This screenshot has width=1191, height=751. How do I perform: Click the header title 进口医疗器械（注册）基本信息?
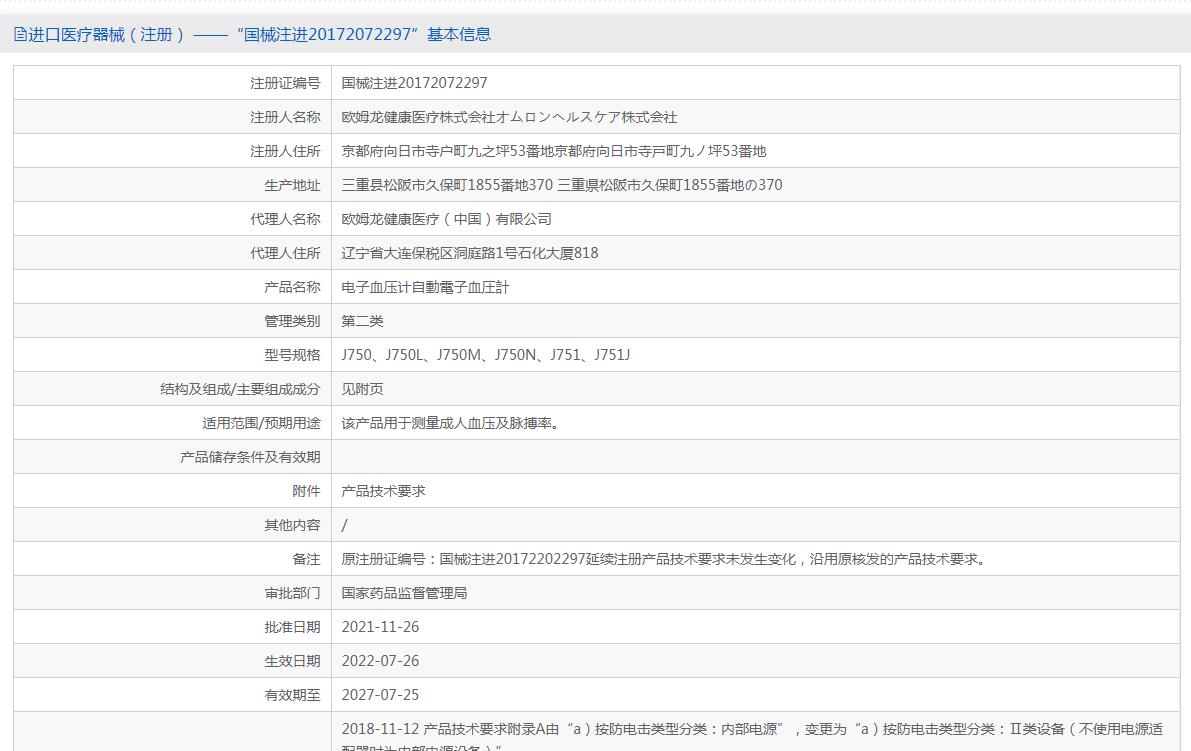point(260,34)
